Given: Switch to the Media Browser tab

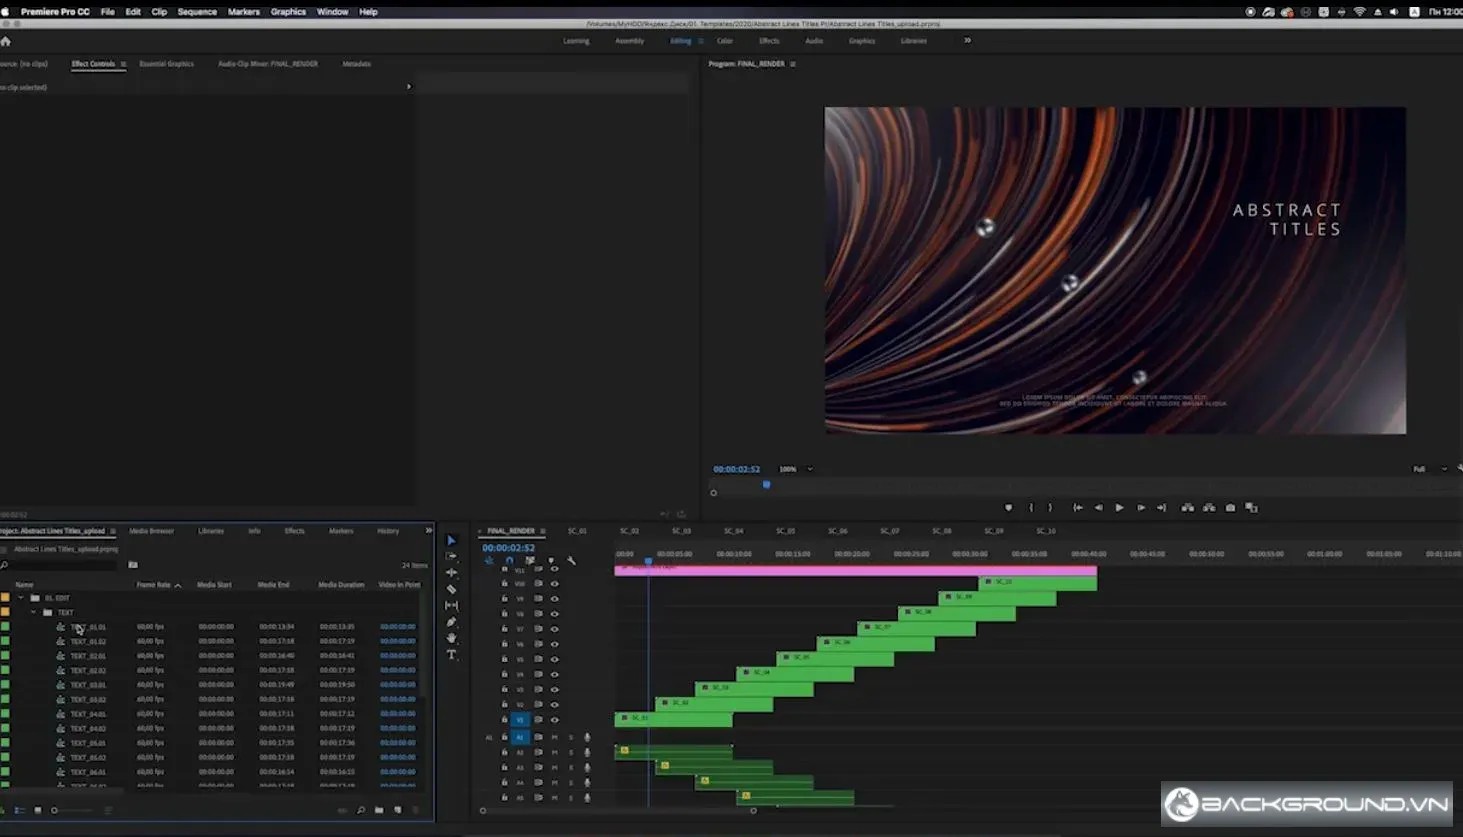Looking at the screenshot, I should 151,531.
